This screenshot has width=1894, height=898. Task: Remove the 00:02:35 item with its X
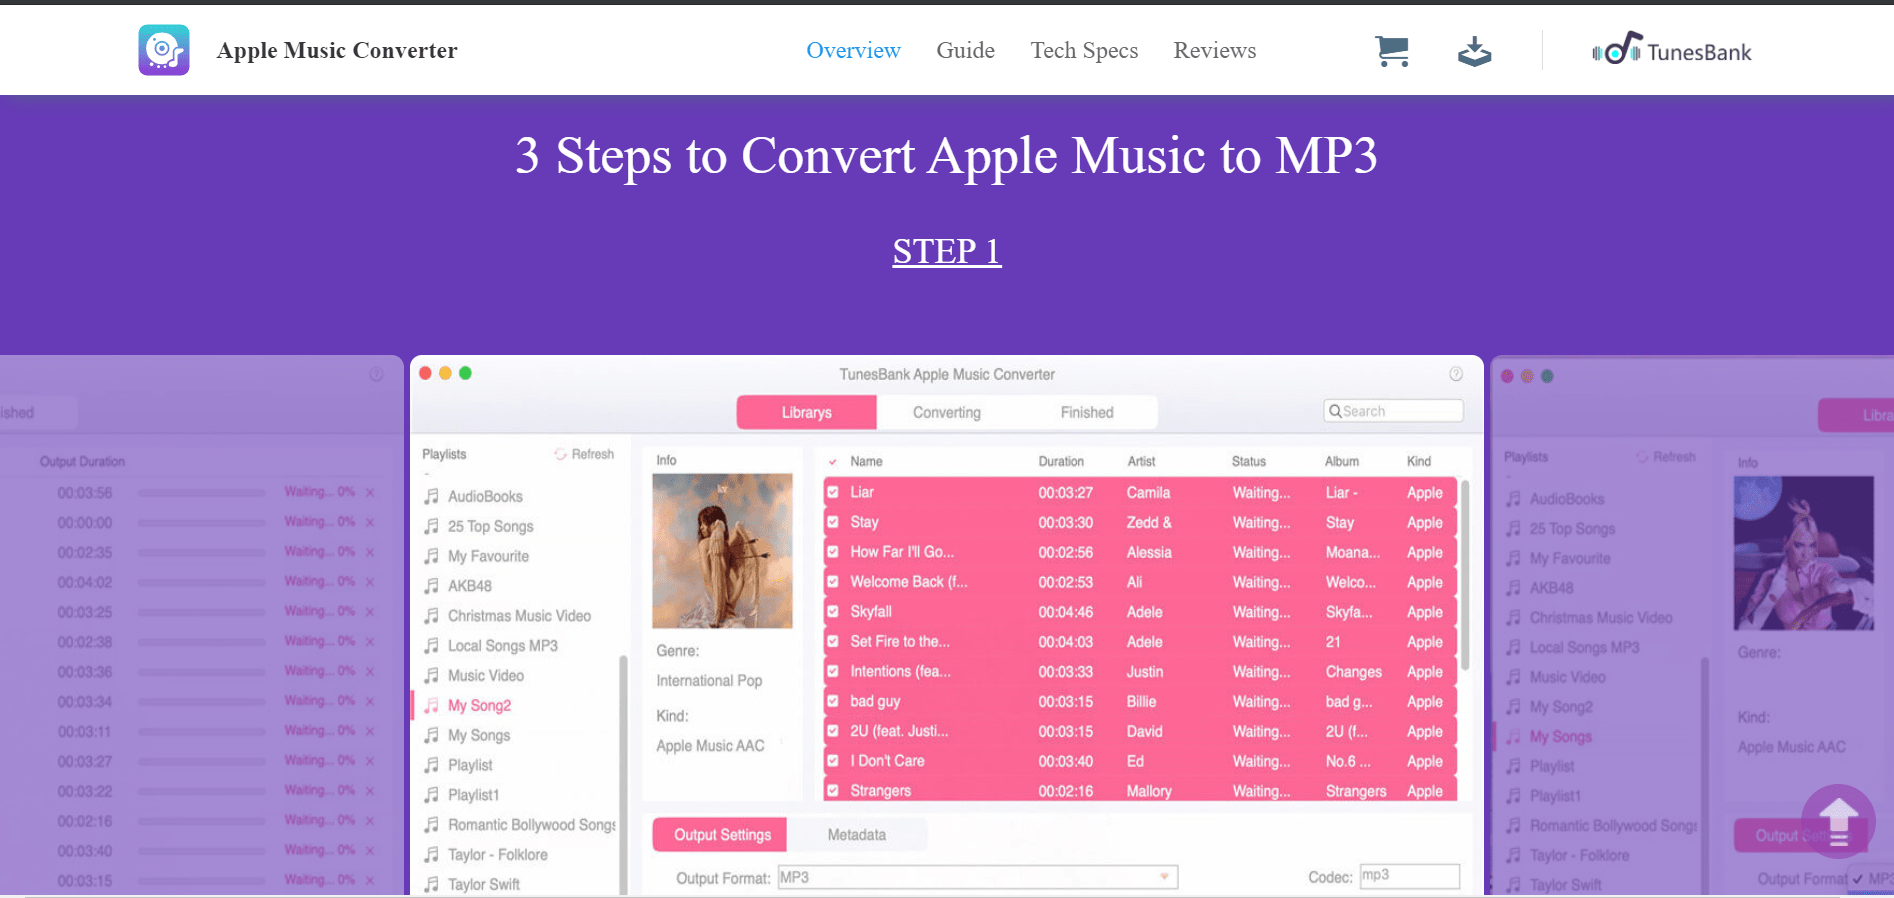370,552
